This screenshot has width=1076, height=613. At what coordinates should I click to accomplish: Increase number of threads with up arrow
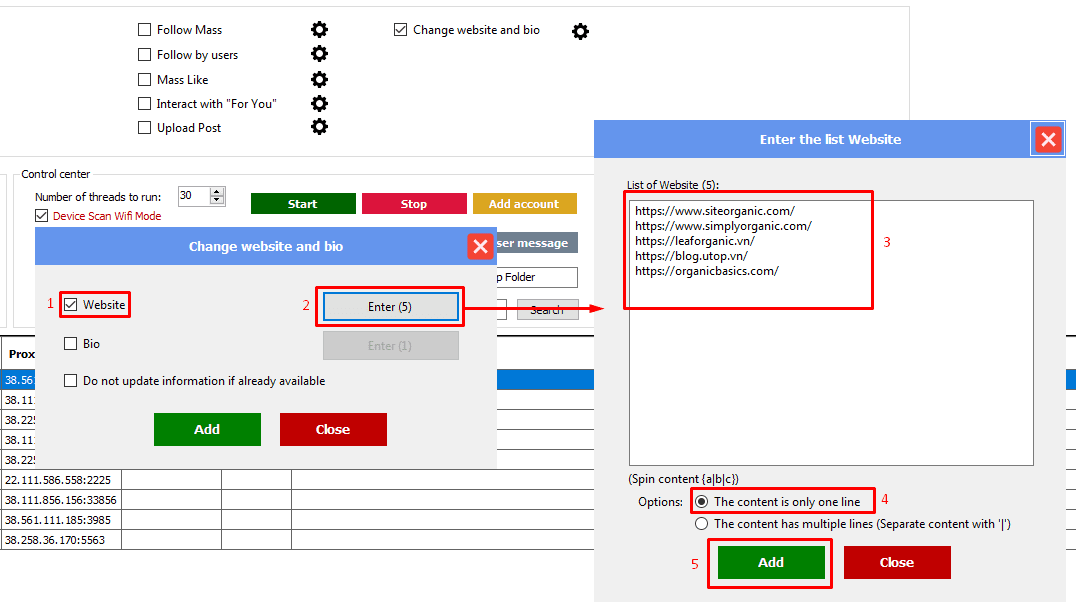point(218,192)
